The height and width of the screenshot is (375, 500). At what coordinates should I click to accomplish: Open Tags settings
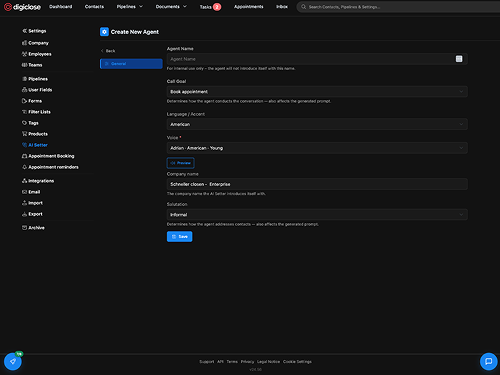coord(30,123)
